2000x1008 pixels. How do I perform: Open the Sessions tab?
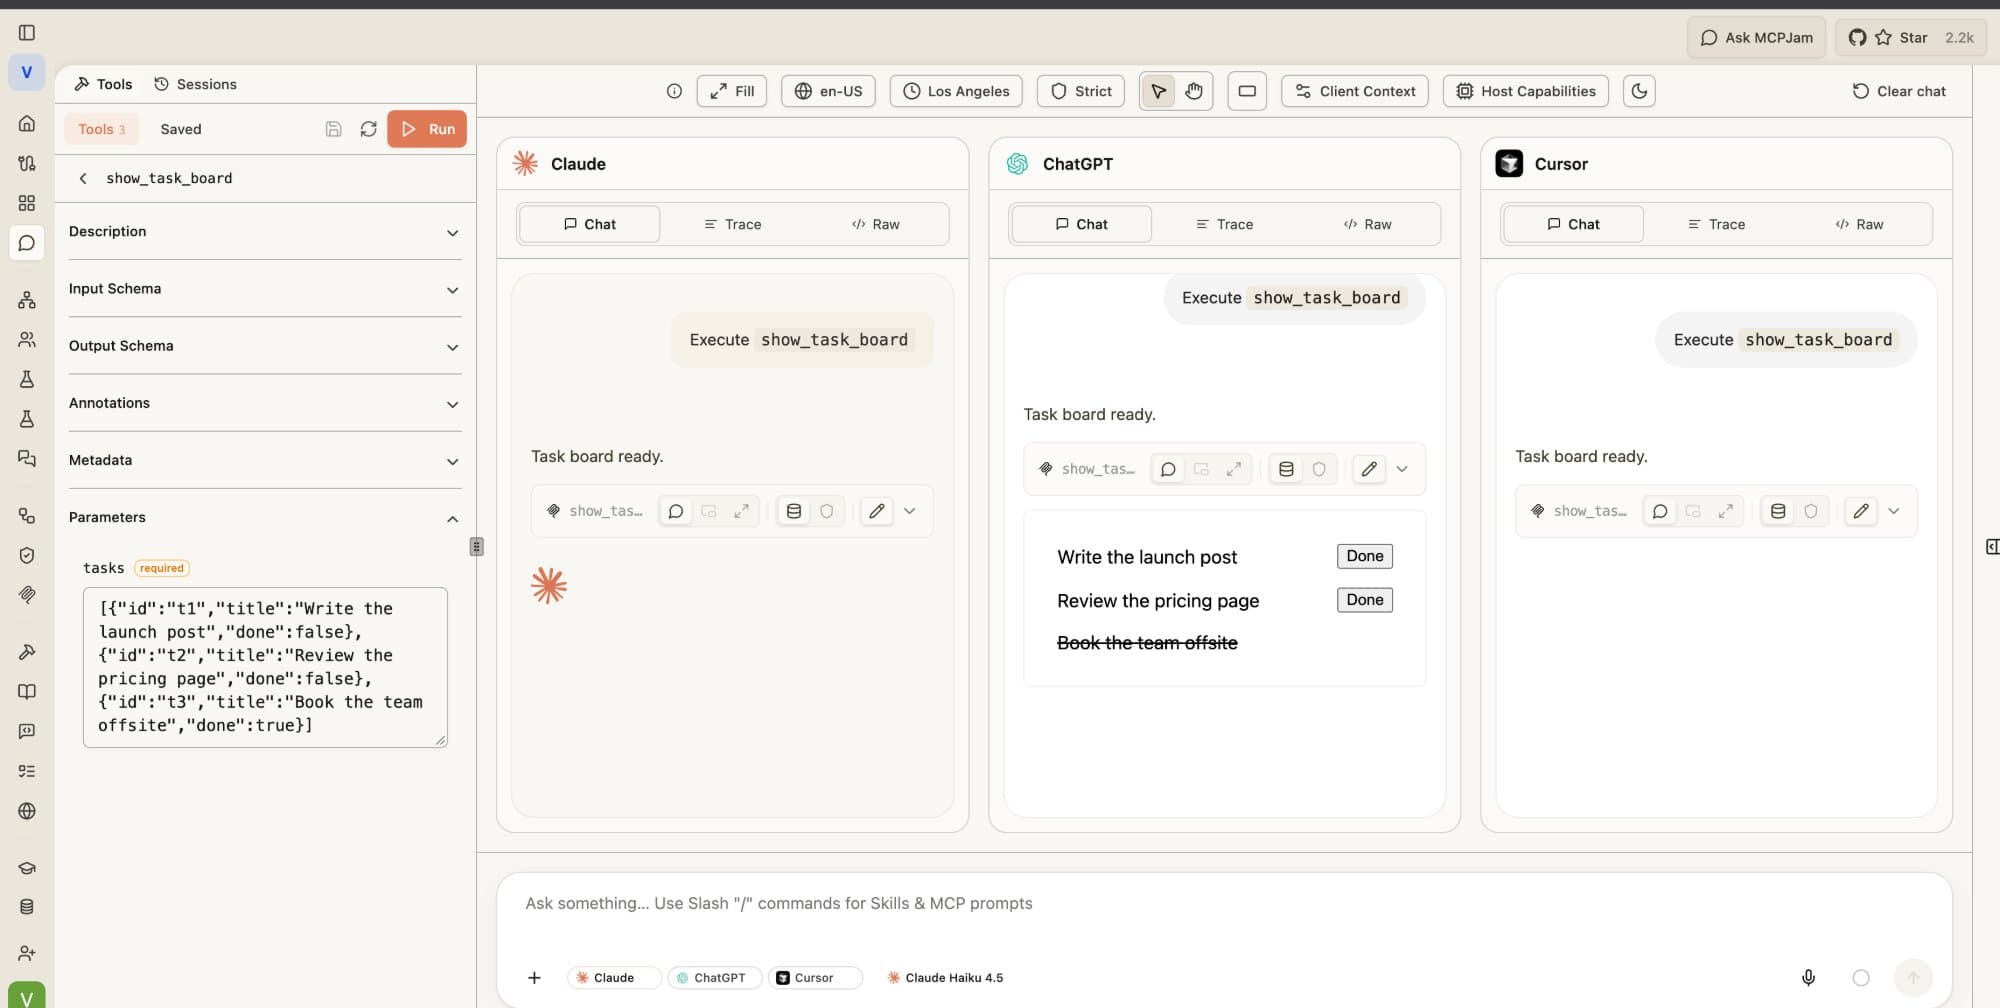196,84
